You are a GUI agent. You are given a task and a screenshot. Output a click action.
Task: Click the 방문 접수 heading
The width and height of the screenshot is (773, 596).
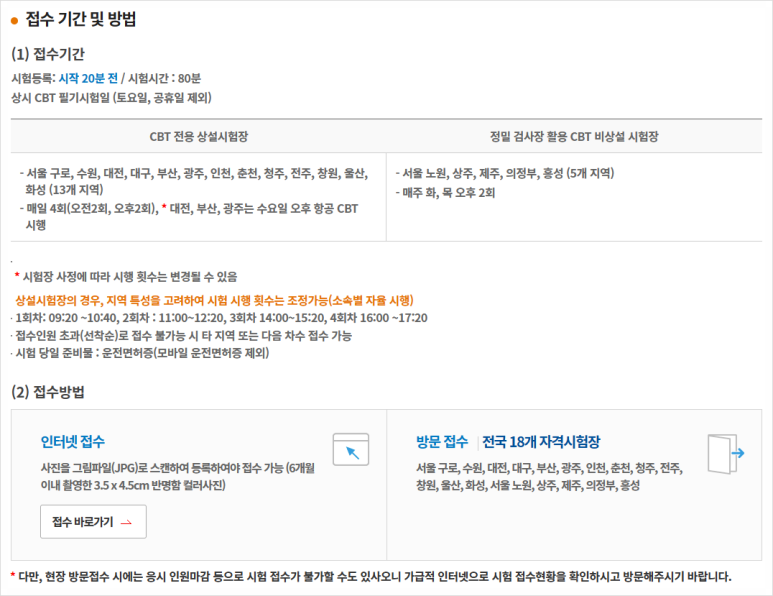pos(442,442)
